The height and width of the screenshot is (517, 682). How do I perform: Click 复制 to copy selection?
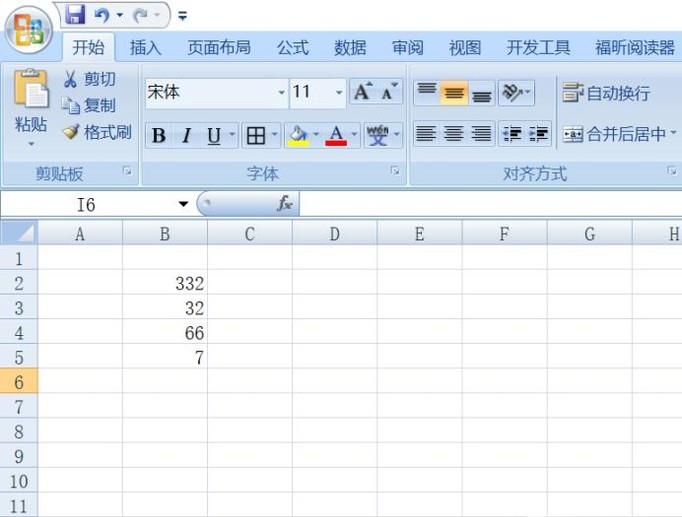[89, 105]
